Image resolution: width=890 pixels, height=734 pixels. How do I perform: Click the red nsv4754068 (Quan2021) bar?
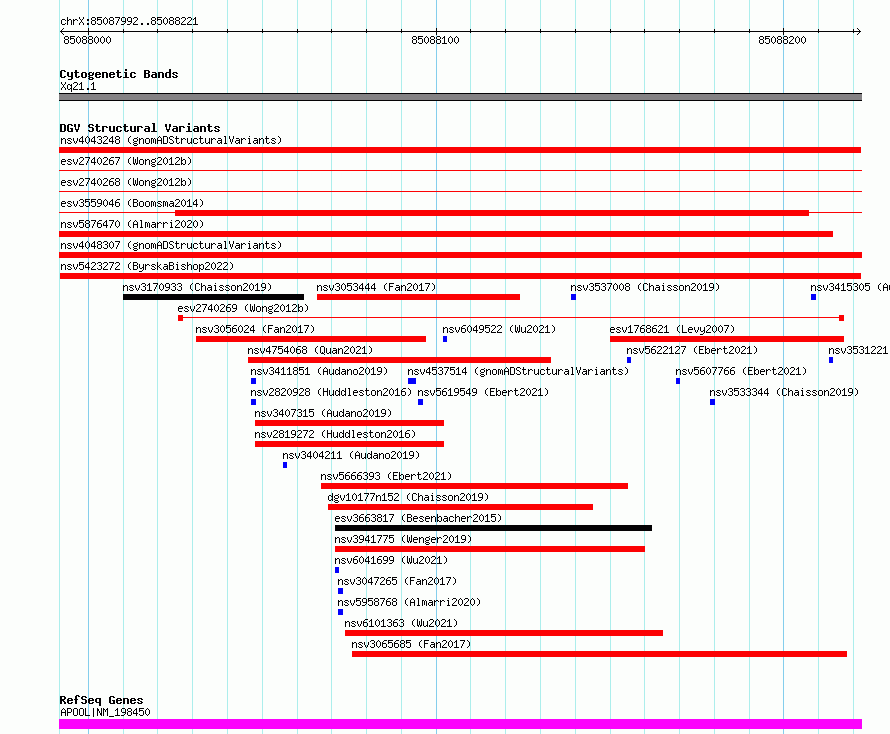(x=399, y=360)
